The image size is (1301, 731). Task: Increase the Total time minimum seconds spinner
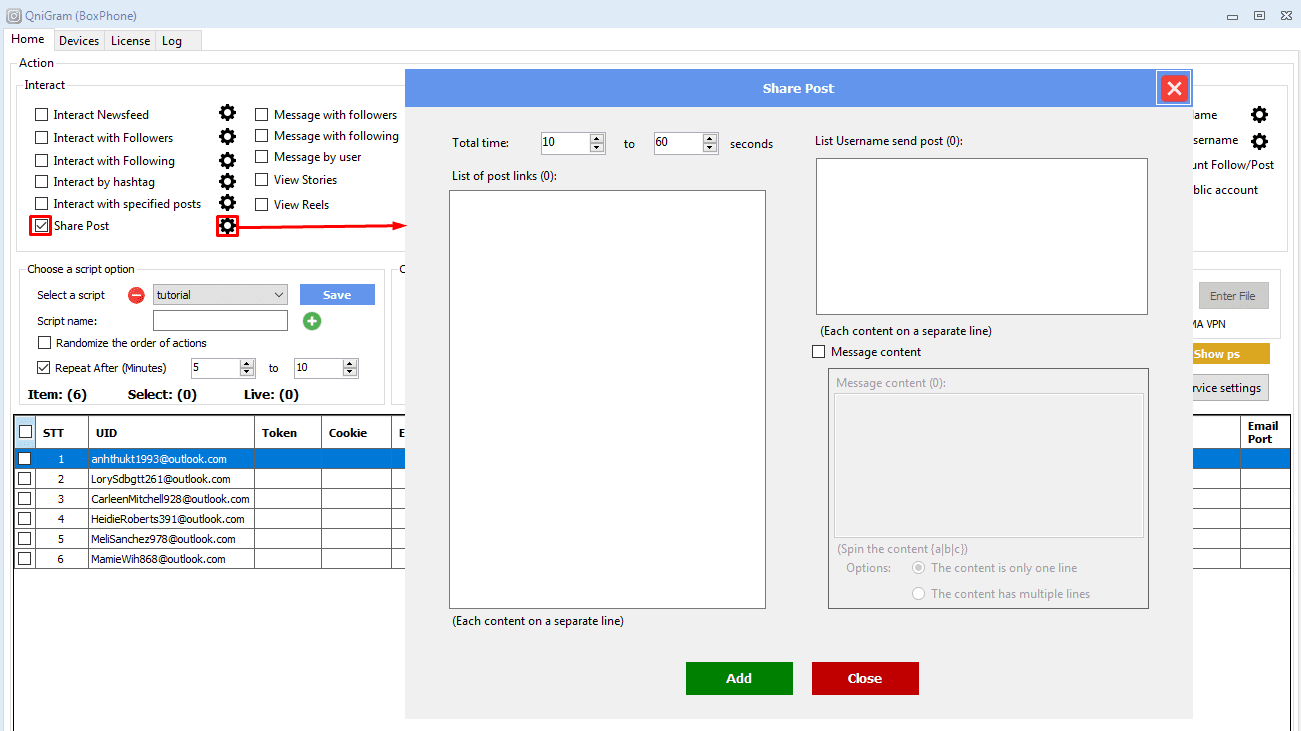[x=597, y=138]
